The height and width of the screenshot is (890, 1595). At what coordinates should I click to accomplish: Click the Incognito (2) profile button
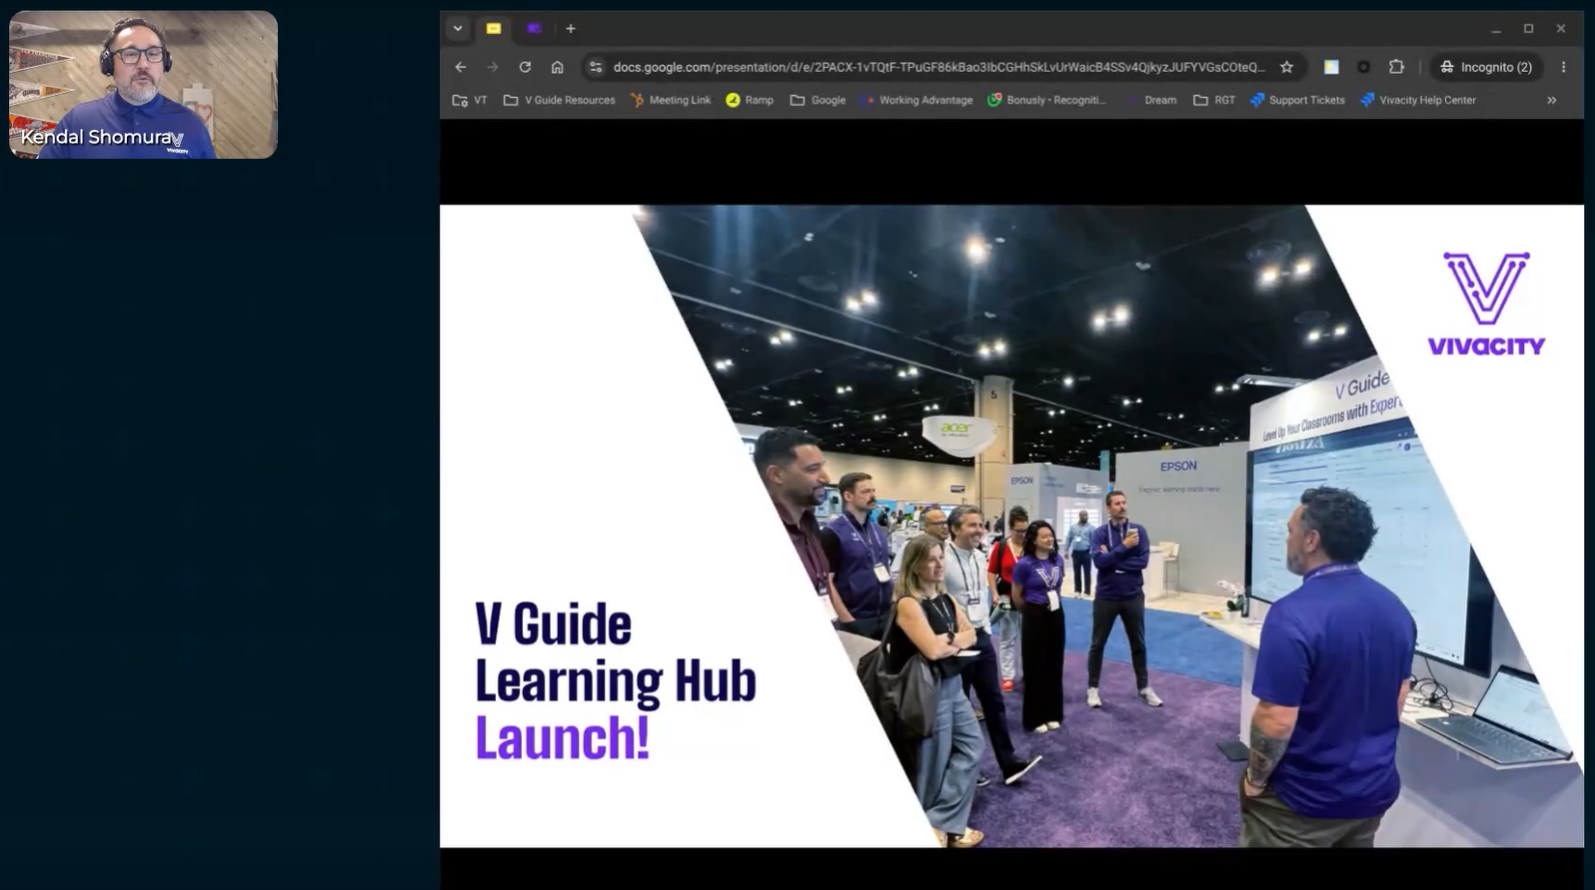pyautogui.click(x=1486, y=67)
